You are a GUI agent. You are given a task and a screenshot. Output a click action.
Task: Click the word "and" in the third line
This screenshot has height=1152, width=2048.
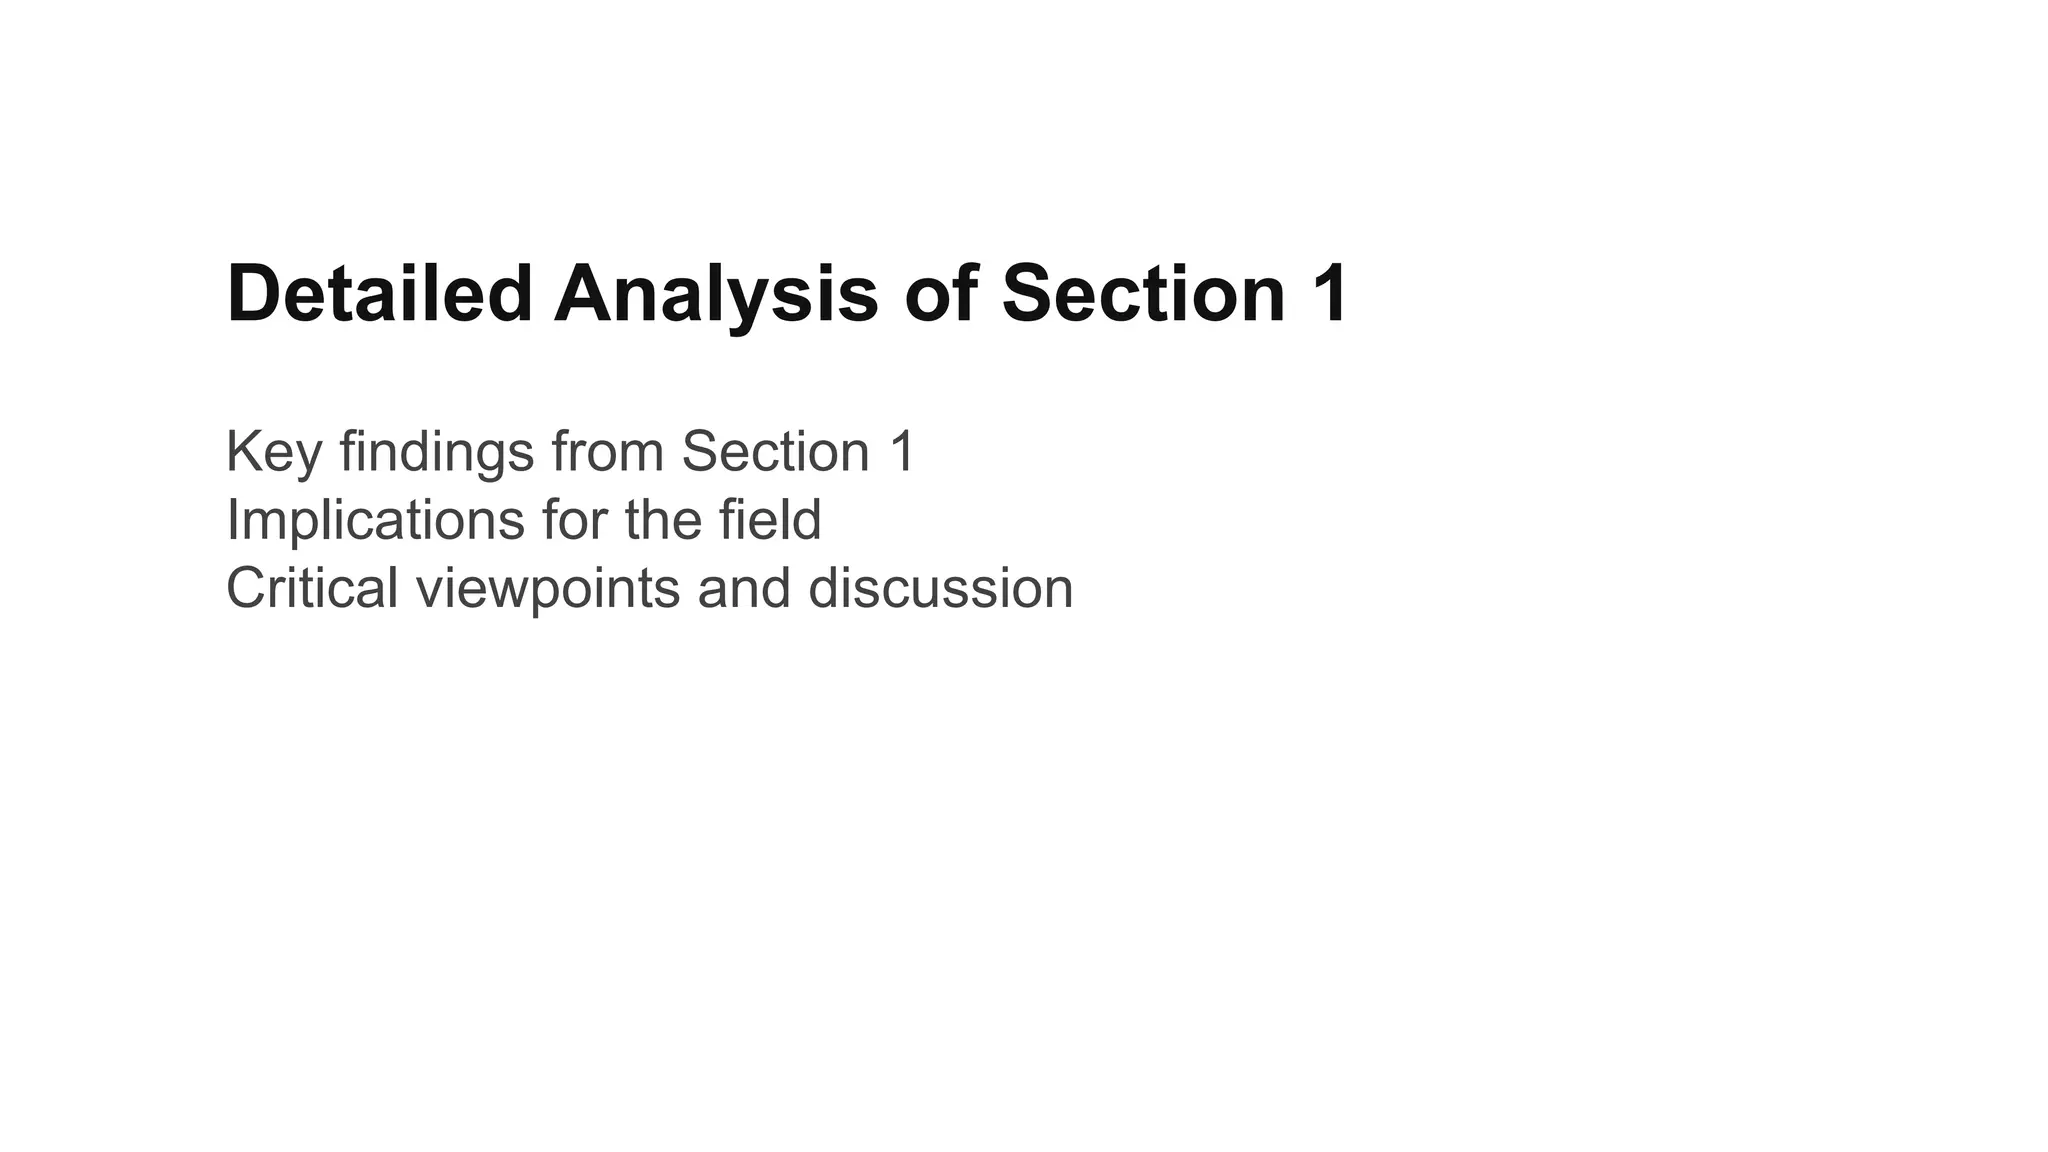pos(744,588)
